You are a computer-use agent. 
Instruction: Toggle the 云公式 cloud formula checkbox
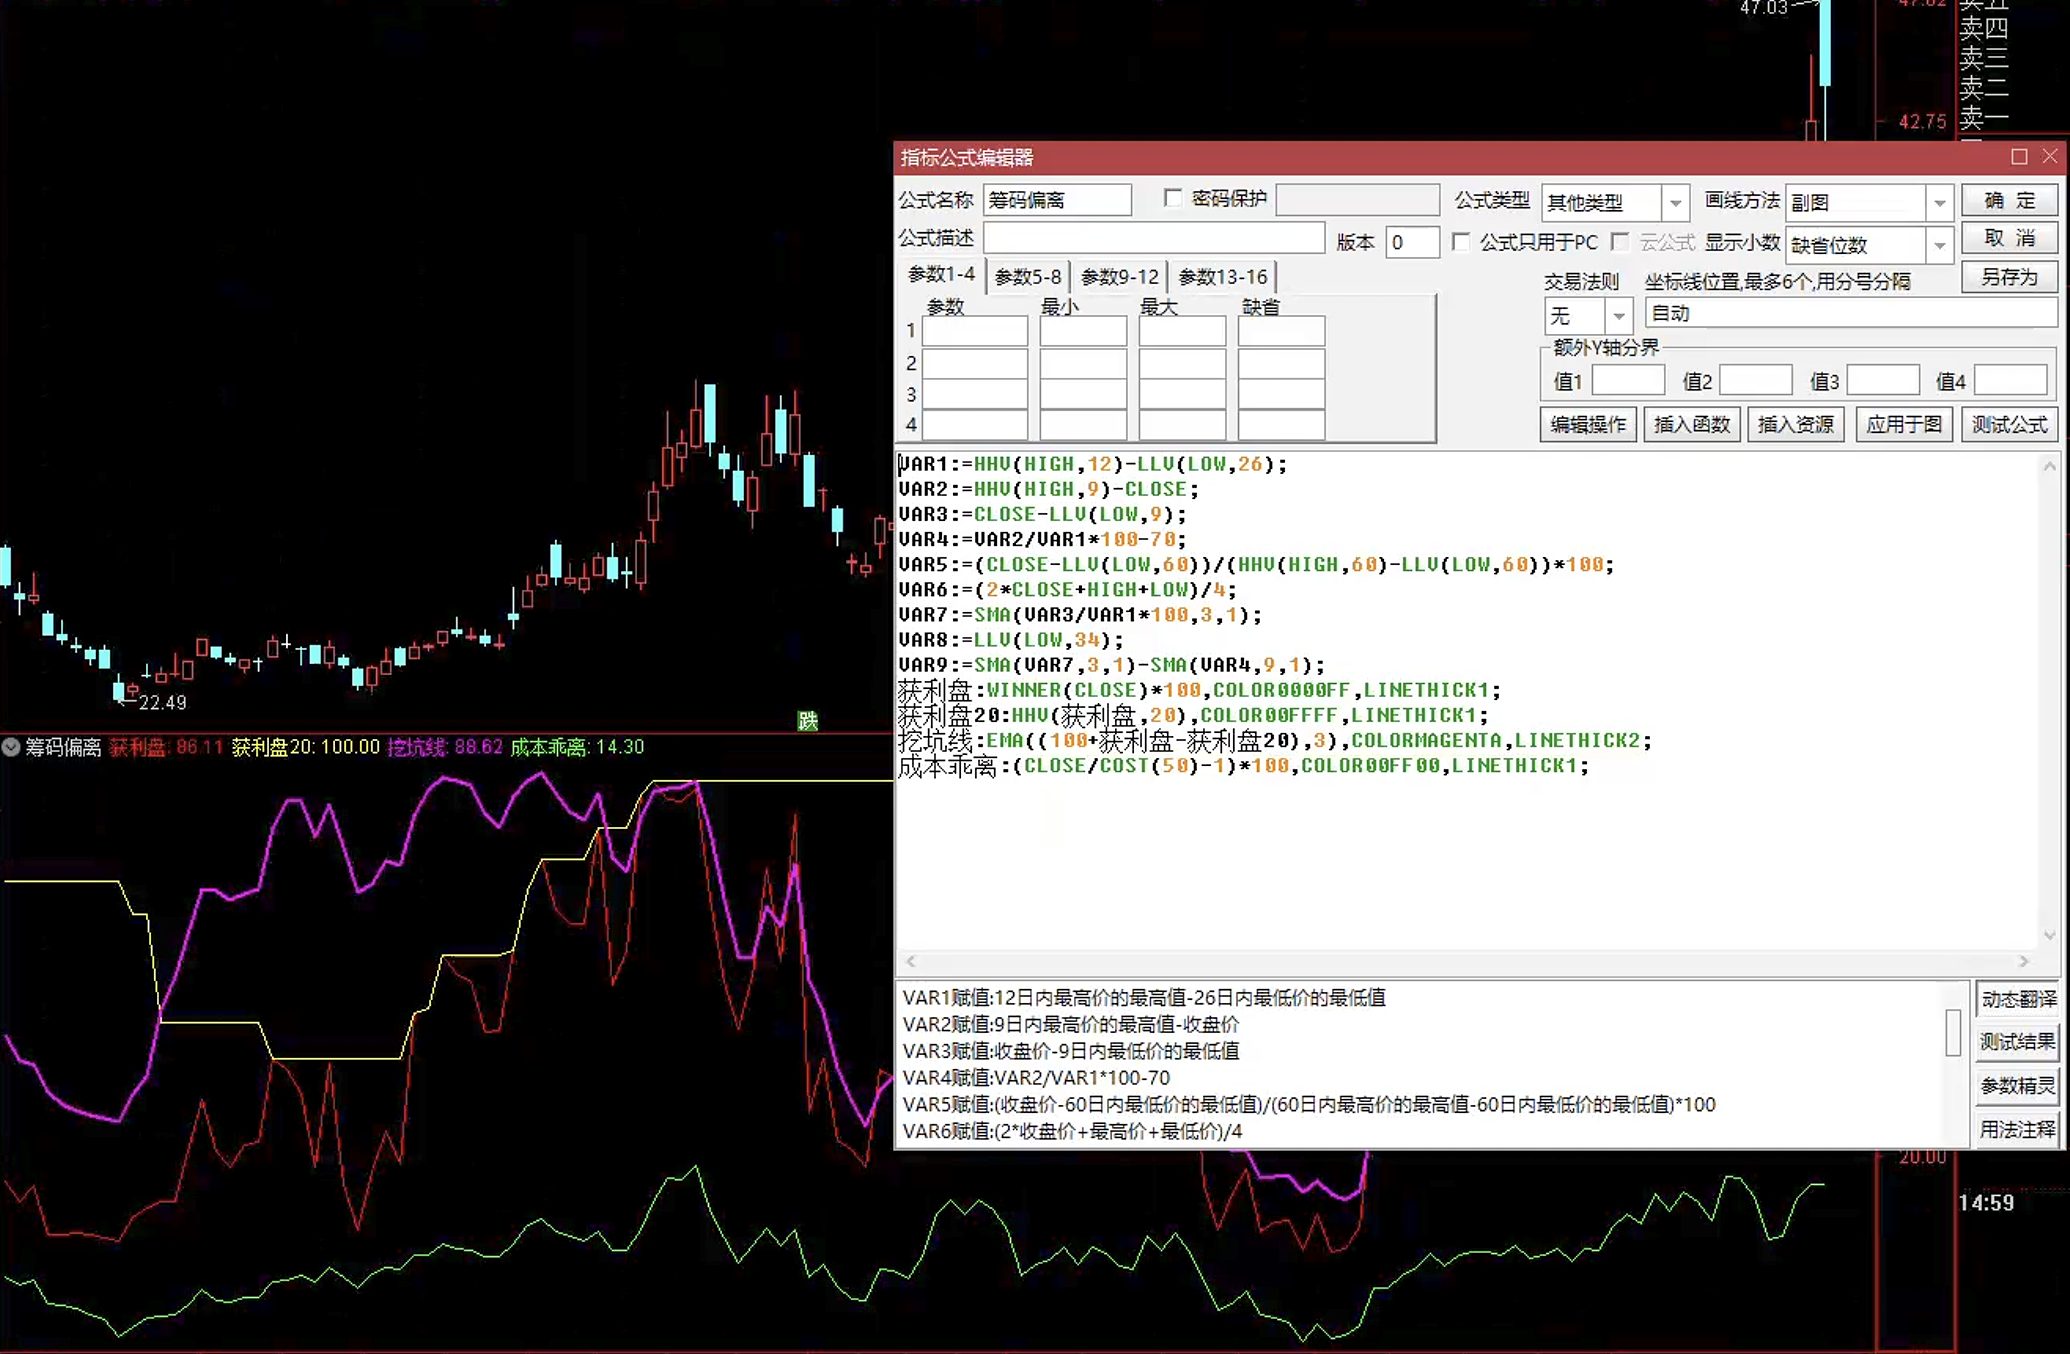point(1620,242)
